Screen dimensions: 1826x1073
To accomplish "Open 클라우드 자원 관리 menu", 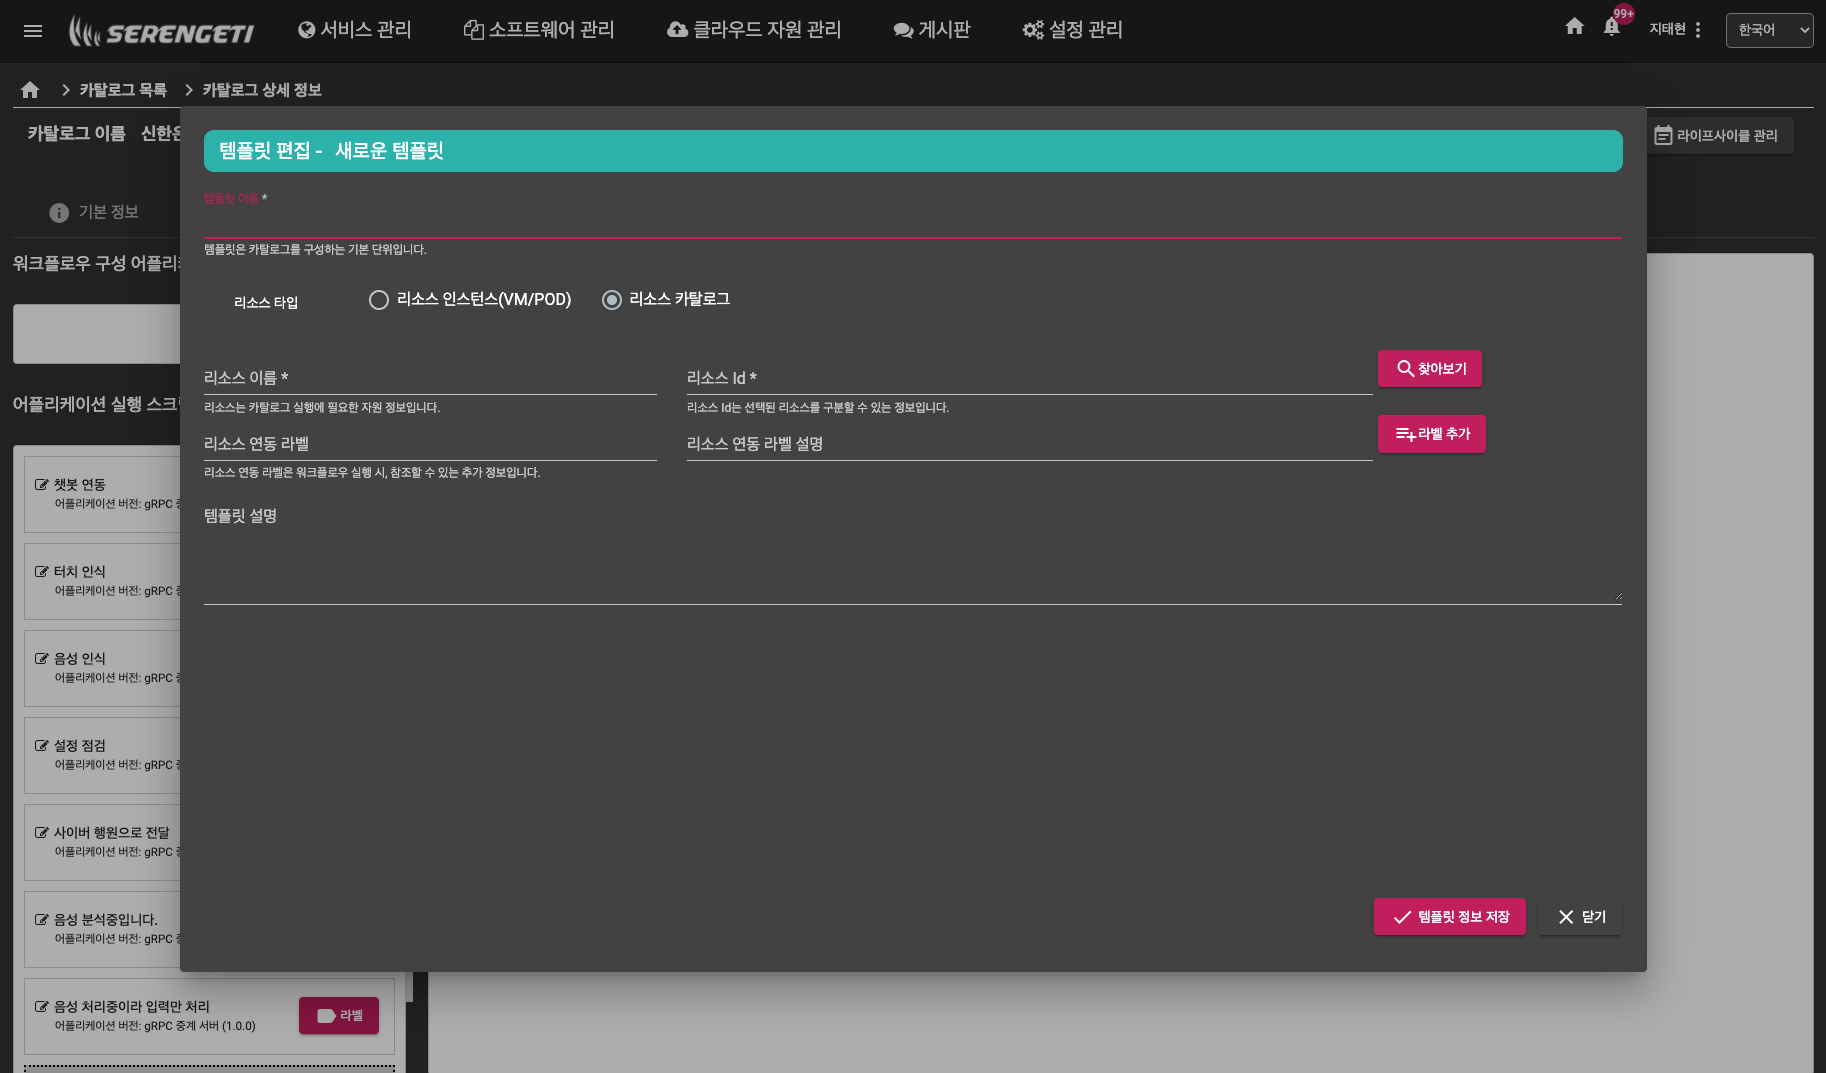I will (x=754, y=30).
